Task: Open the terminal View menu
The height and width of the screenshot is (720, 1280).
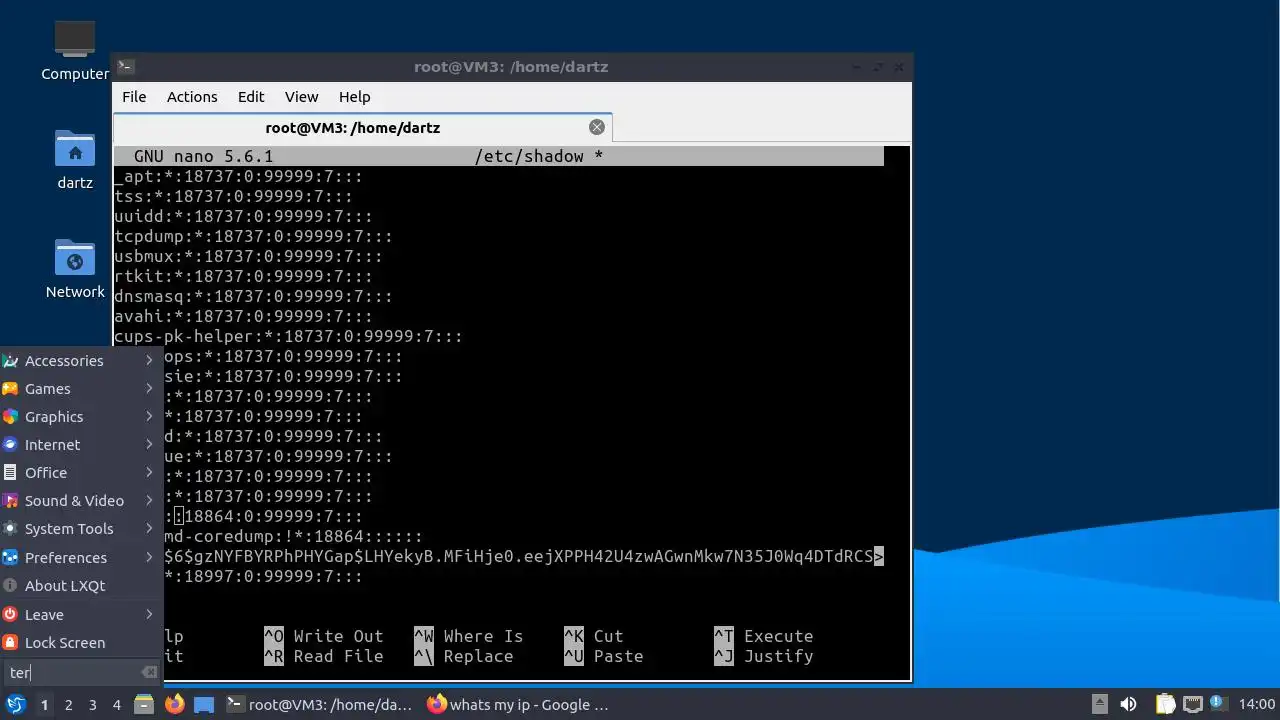Action: click(x=301, y=97)
